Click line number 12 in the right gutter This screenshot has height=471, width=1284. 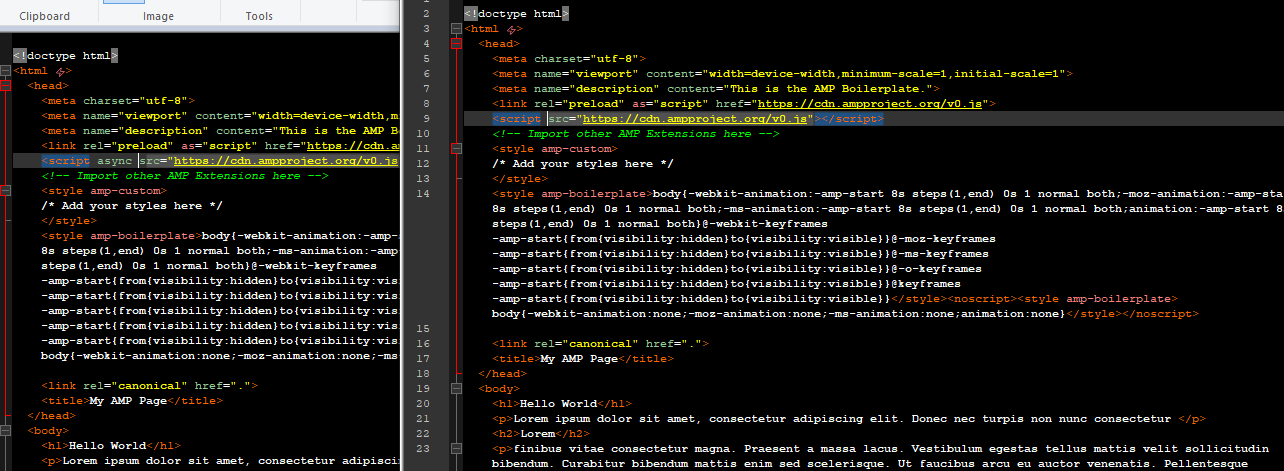tap(424, 163)
